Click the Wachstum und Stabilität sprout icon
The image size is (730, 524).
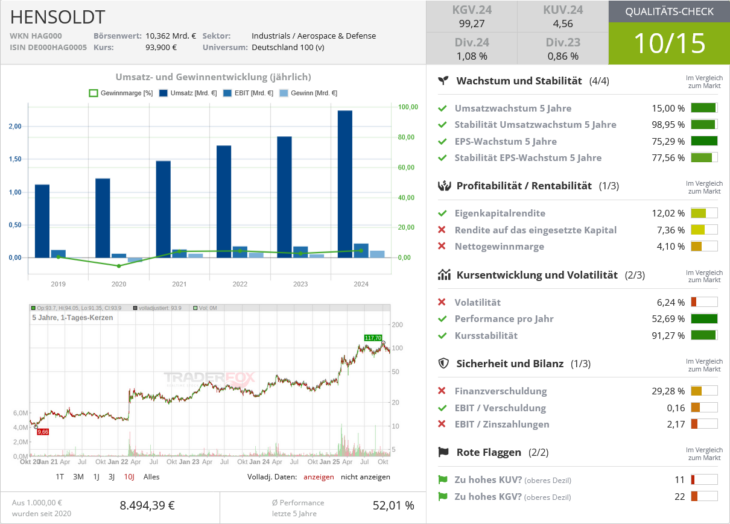coord(443,81)
